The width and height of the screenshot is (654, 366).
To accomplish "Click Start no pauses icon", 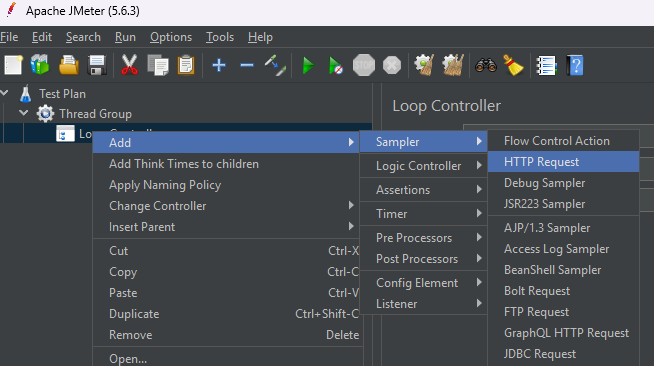I will 336,65.
